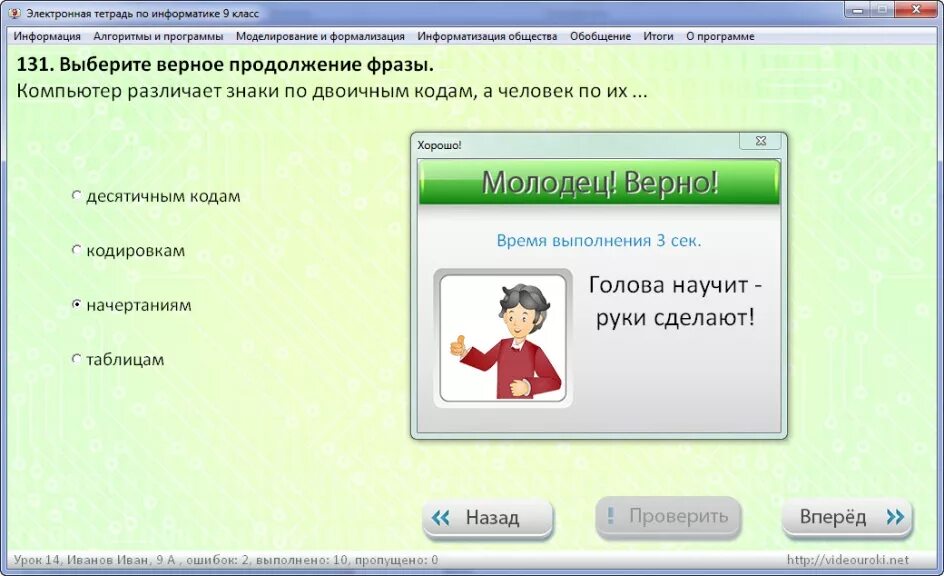The width and height of the screenshot is (944, 576).
Task: Open the Моделирование и формализация menu
Action: (320, 36)
